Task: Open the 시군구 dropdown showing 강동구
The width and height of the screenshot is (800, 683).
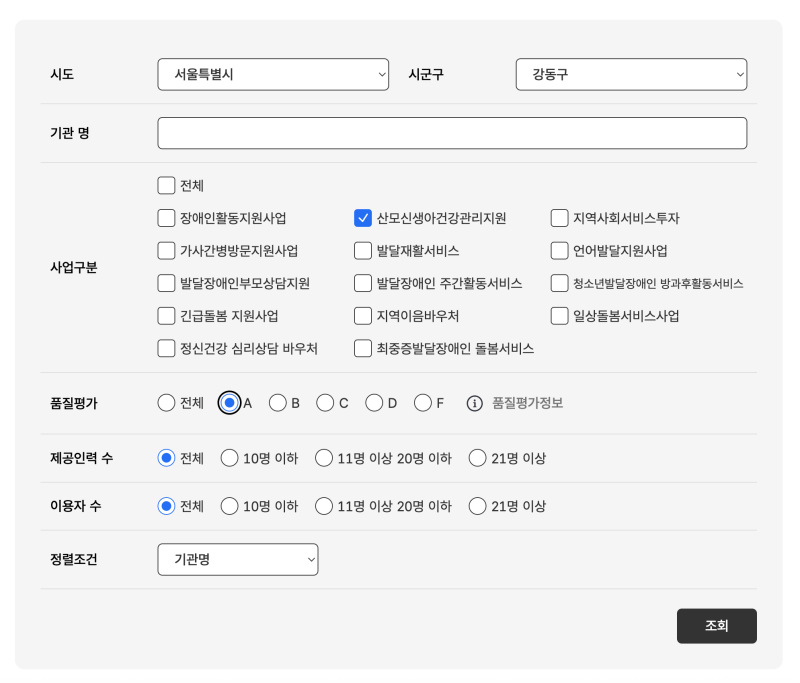Action: coord(631,74)
